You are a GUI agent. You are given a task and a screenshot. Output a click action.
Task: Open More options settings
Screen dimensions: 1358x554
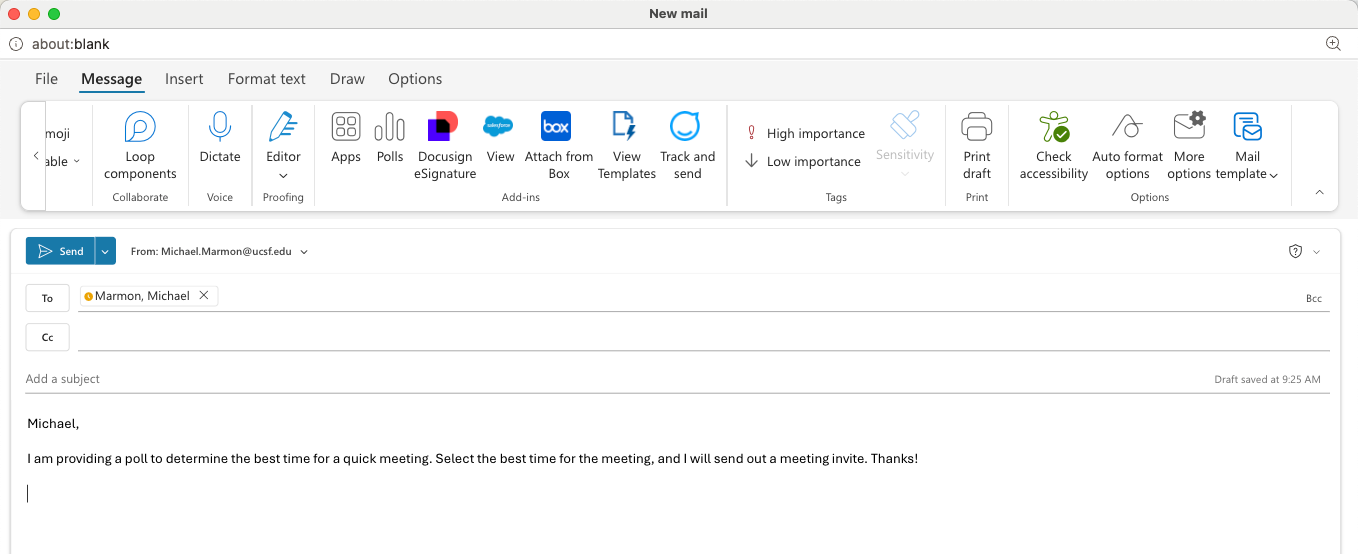click(x=1189, y=145)
